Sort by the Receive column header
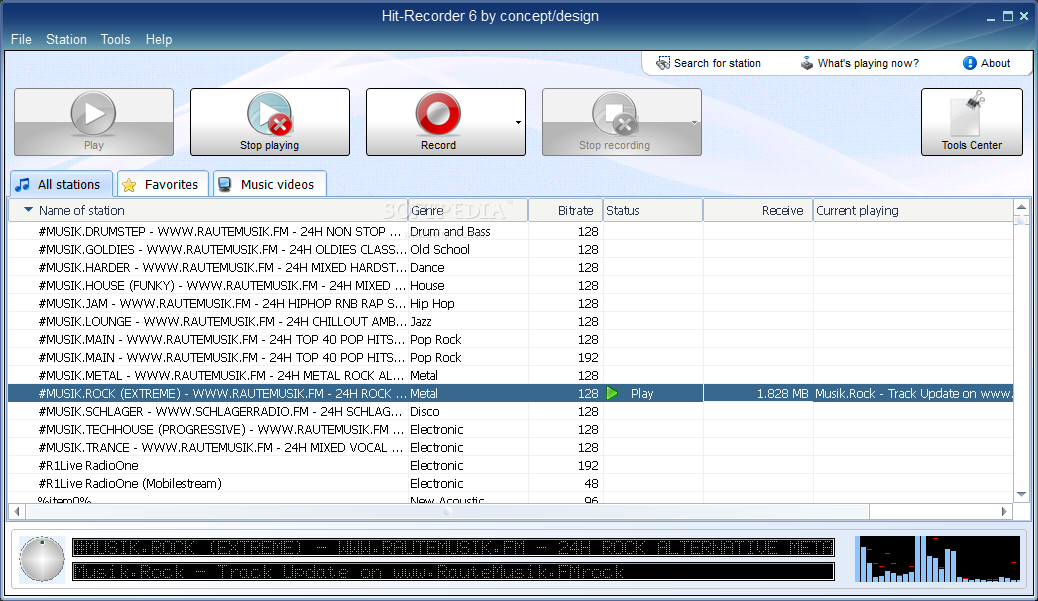The width and height of the screenshot is (1038, 601). coord(758,210)
